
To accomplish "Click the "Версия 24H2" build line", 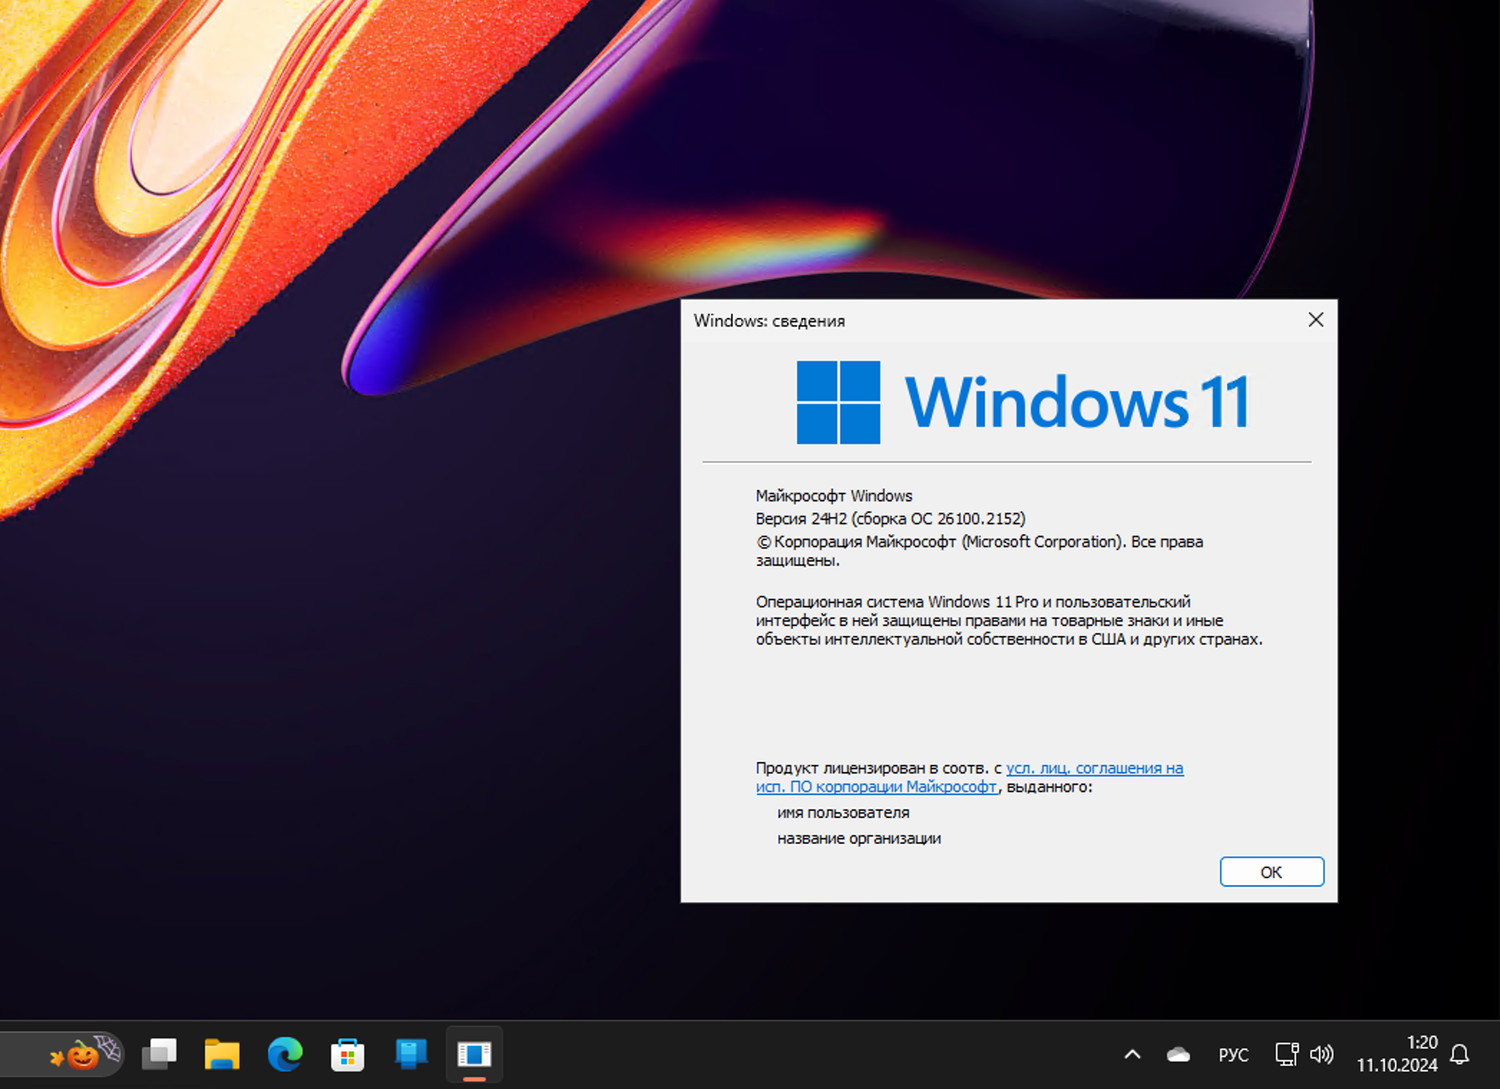I will click(x=890, y=519).
